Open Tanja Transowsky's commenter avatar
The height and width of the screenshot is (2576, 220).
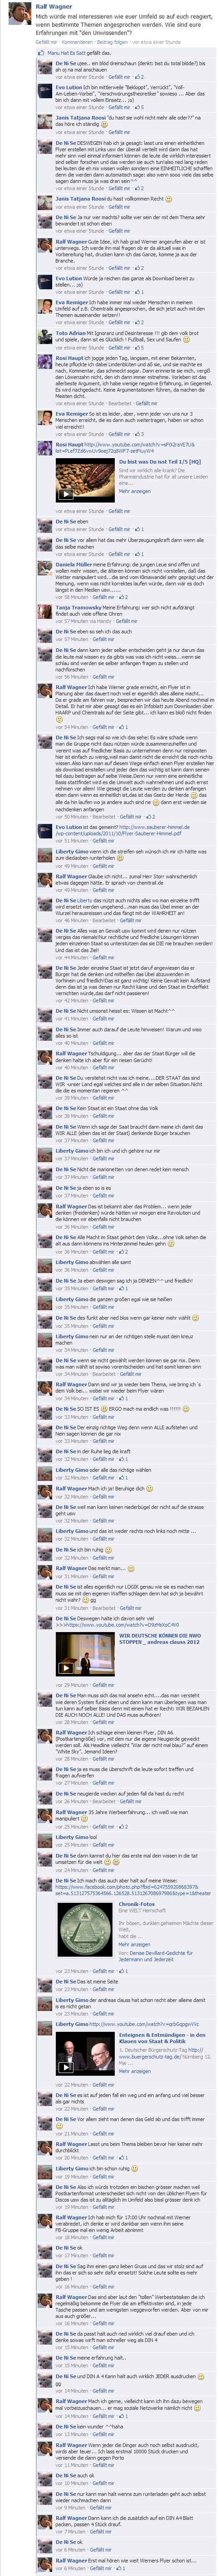pos(46,612)
